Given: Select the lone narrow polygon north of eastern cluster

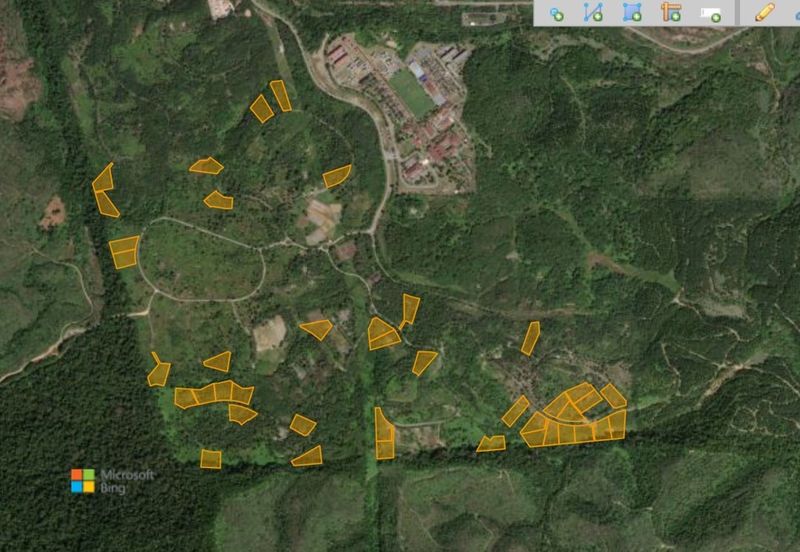Looking at the screenshot, I should click(x=530, y=337).
